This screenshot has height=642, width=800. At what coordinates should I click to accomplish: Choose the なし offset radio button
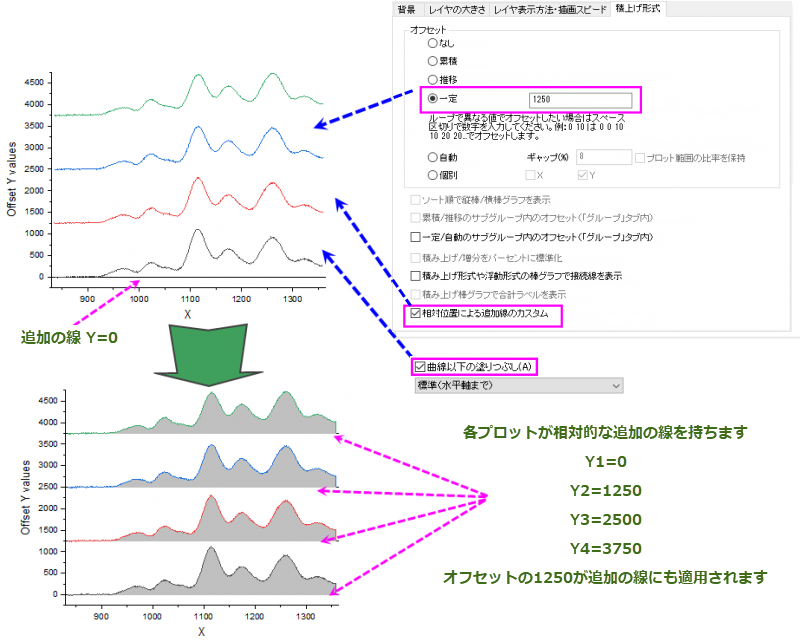[x=432, y=43]
